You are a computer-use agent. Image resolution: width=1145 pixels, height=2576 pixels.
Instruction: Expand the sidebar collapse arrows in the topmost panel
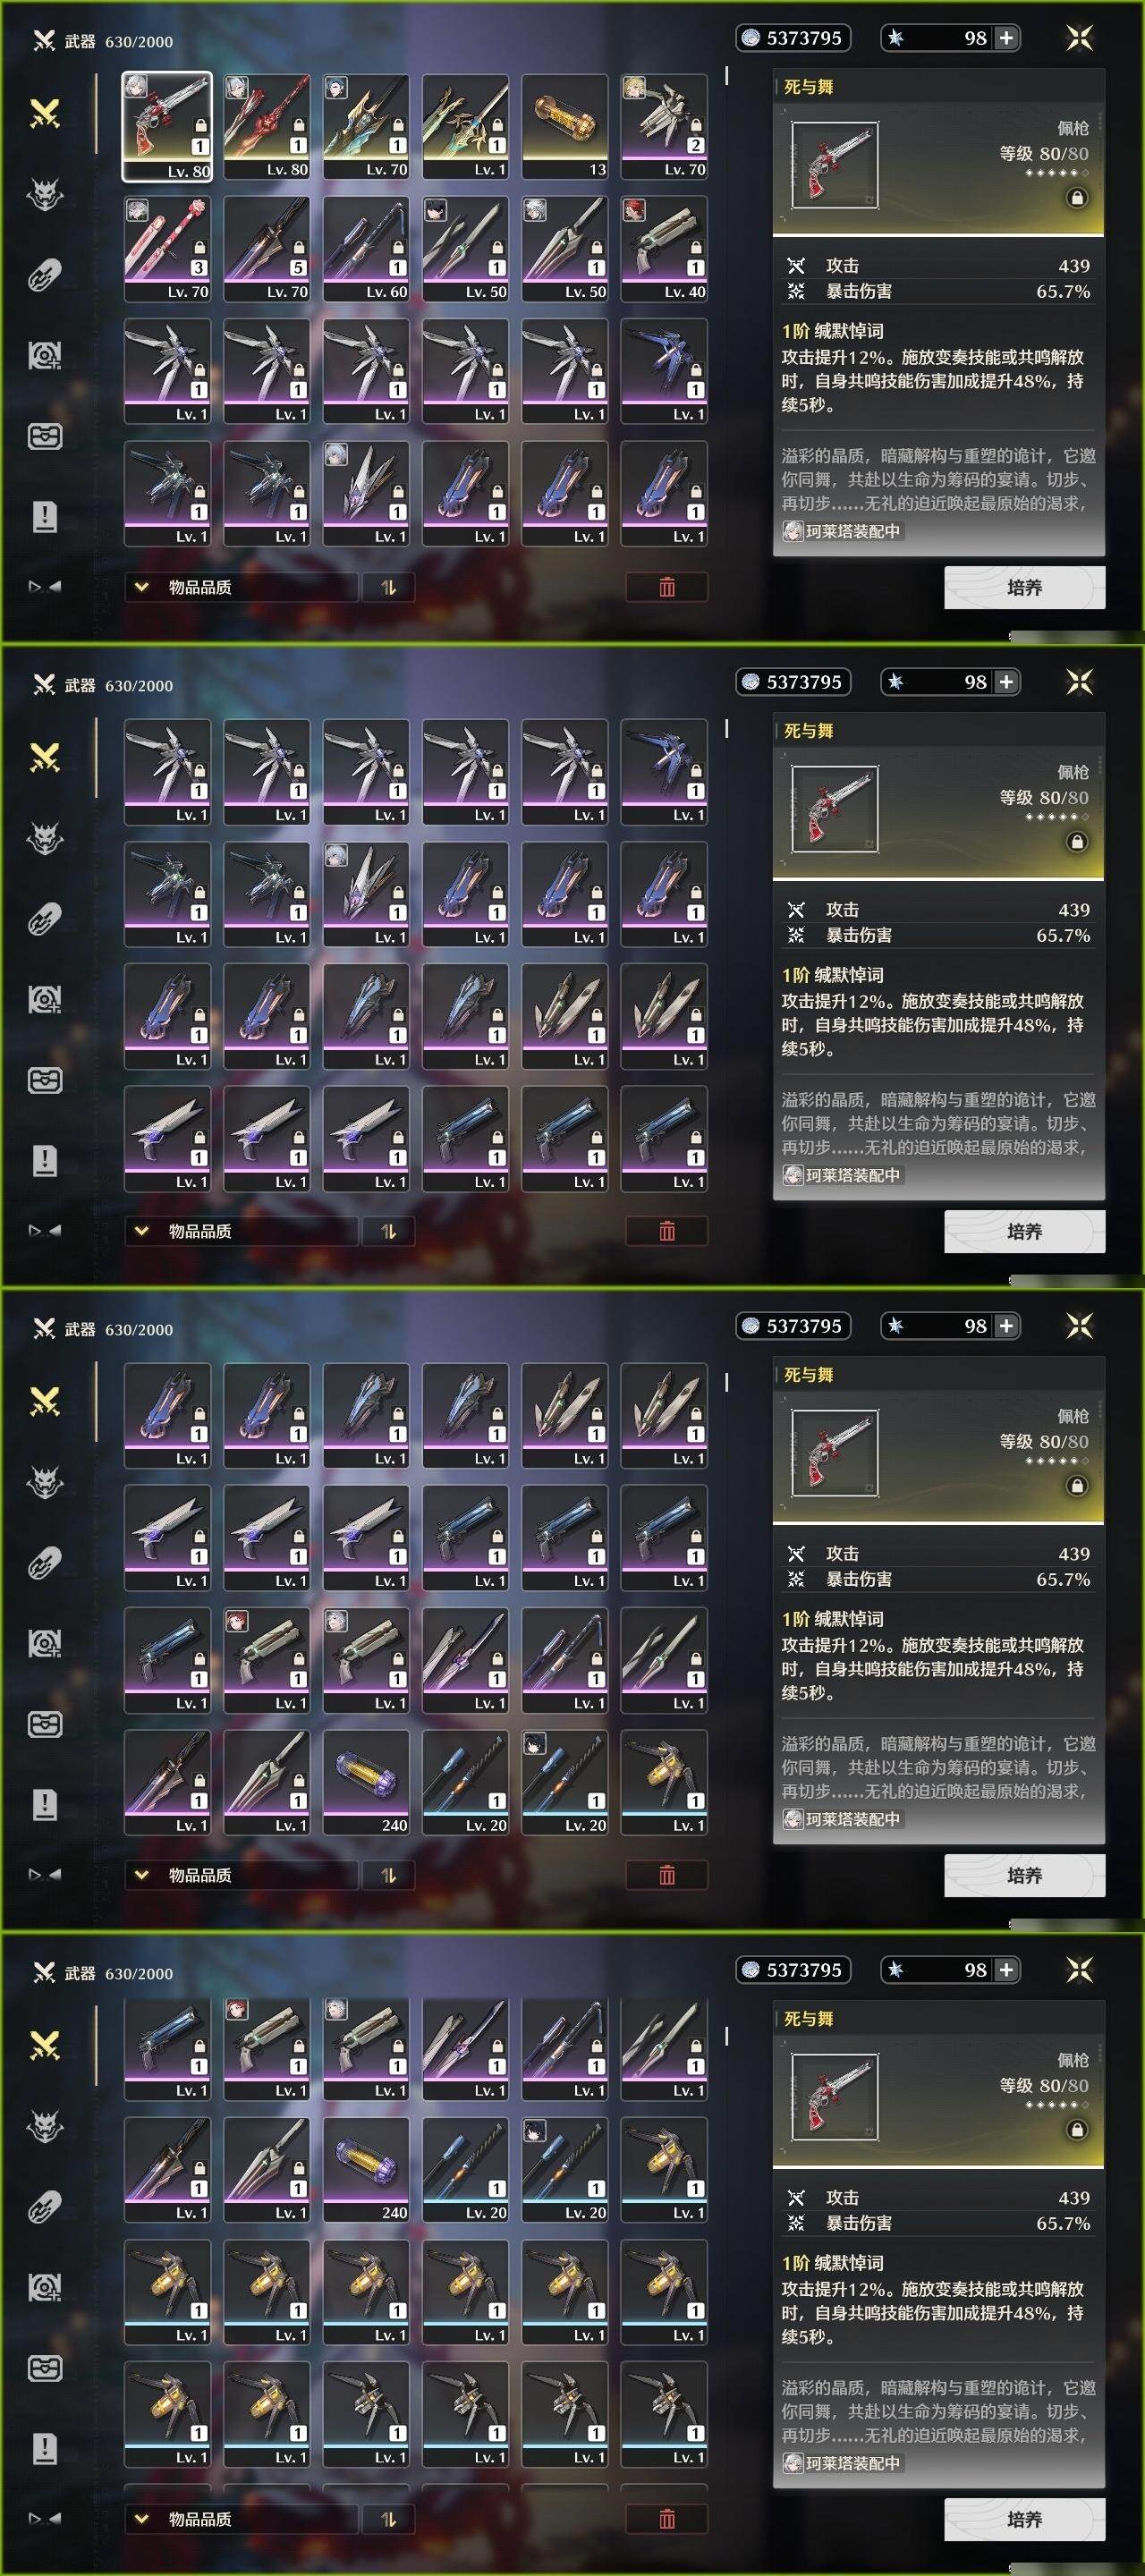pyautogui.click(x=45, y=587)
